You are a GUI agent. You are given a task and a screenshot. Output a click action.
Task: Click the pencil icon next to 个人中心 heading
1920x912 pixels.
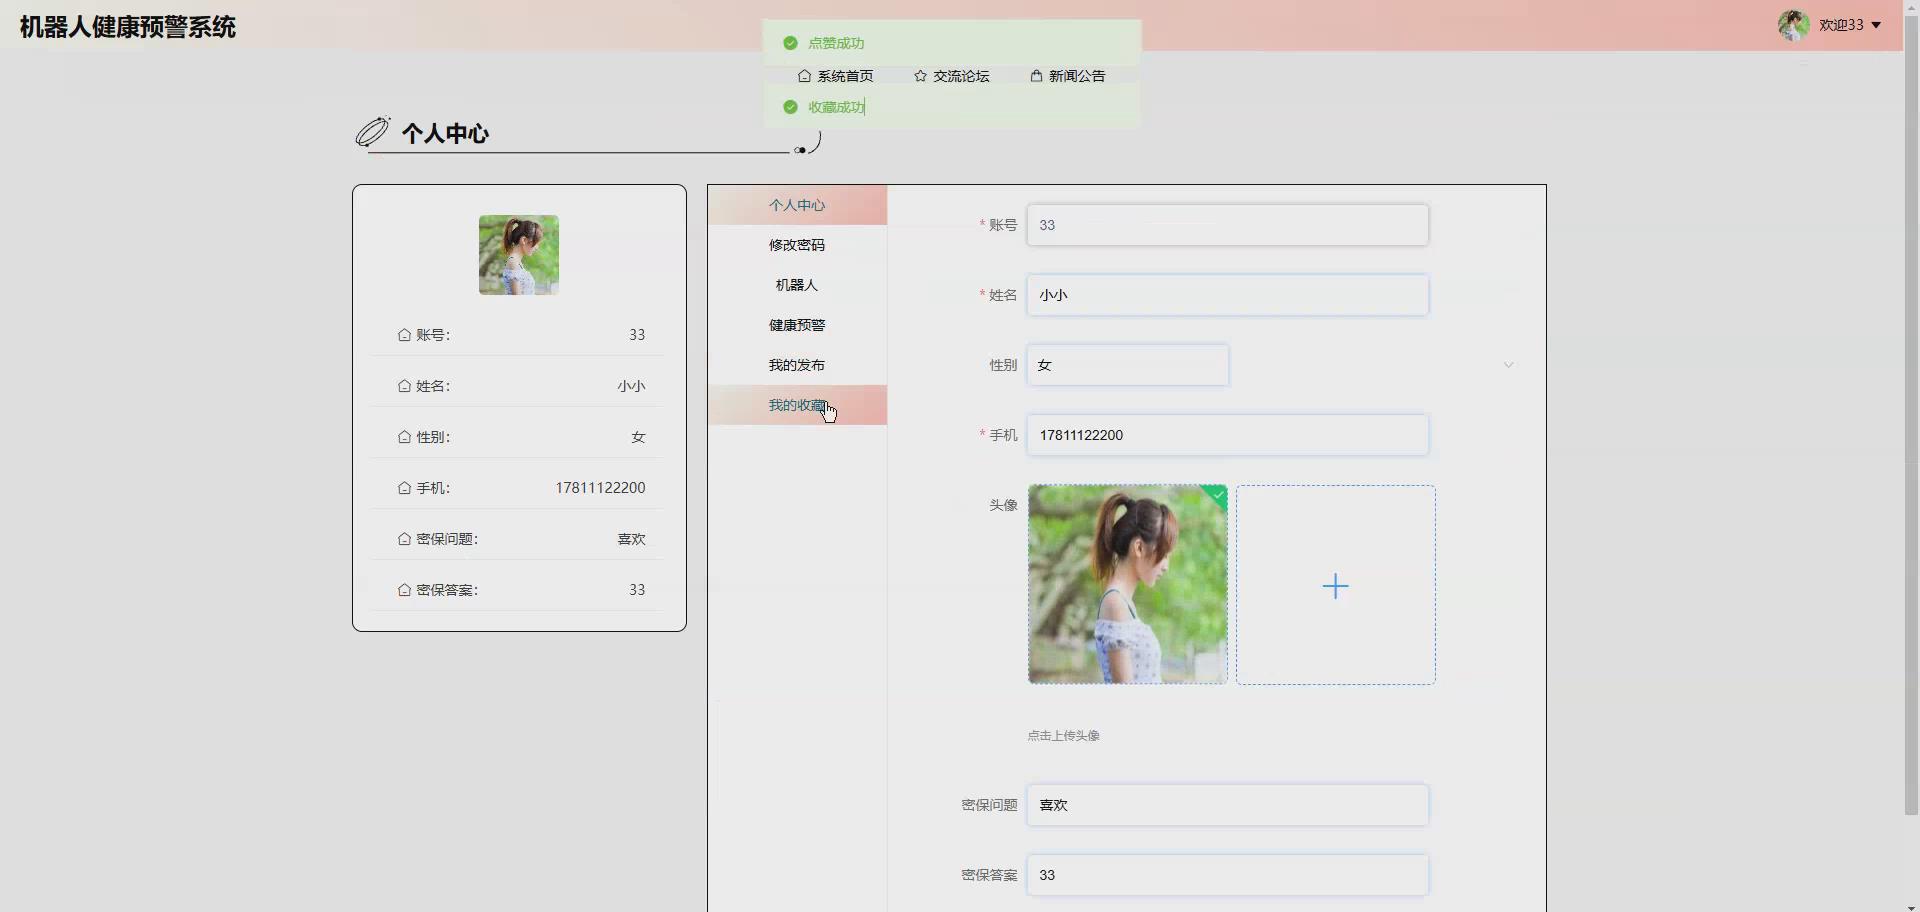(x=372, y=131)
